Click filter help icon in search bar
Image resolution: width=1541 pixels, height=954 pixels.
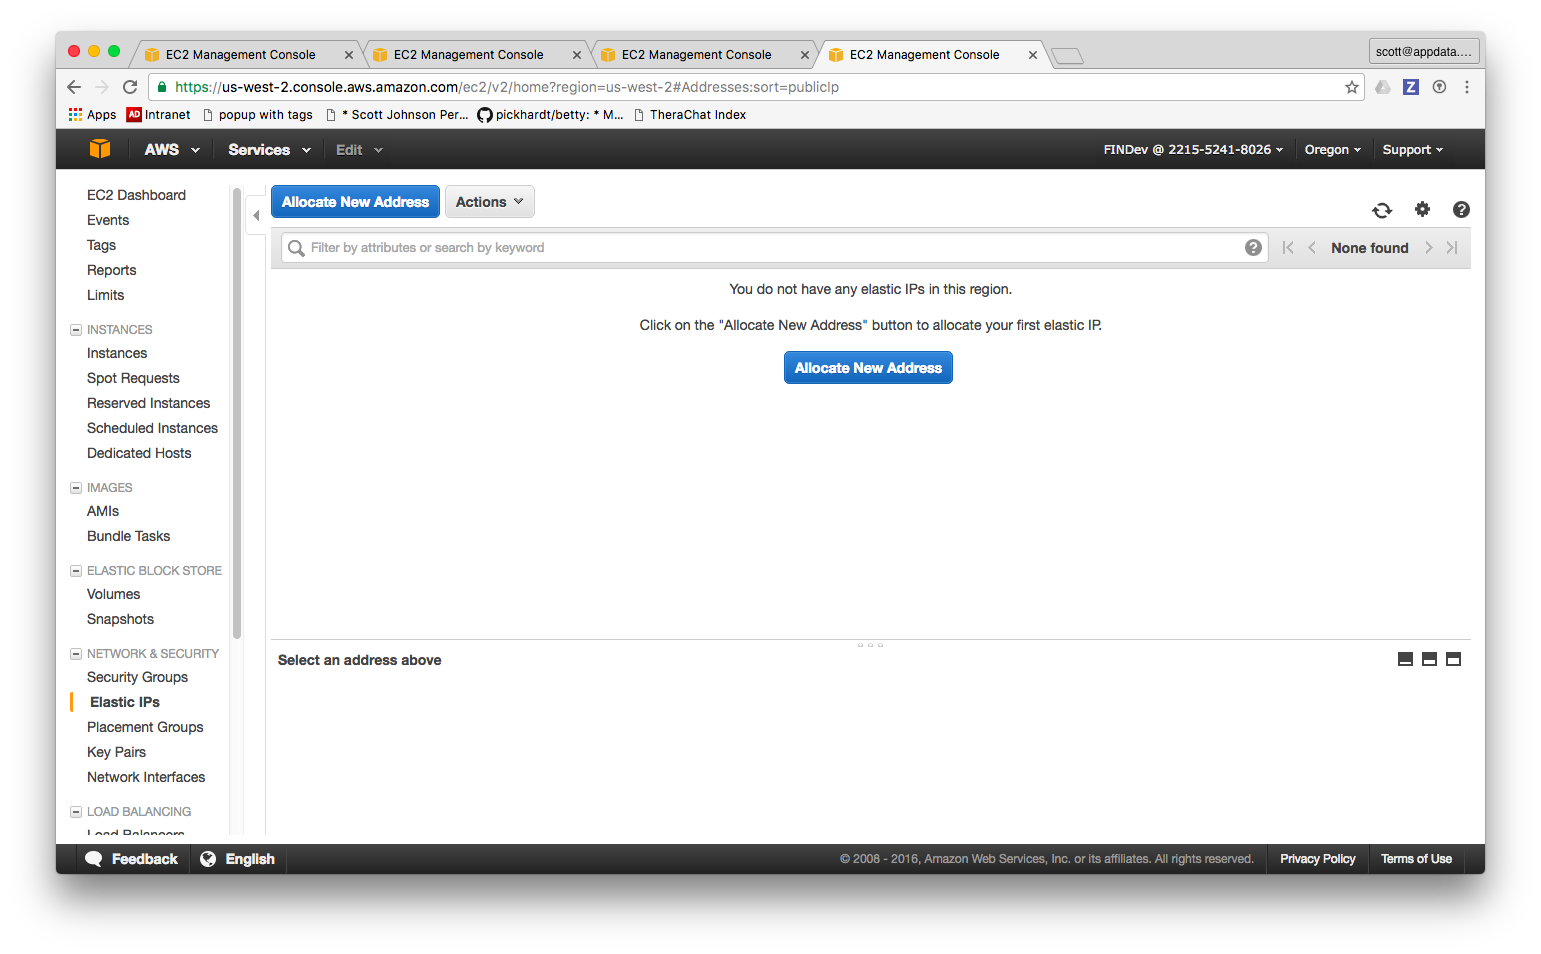(x=1253, y=247)
